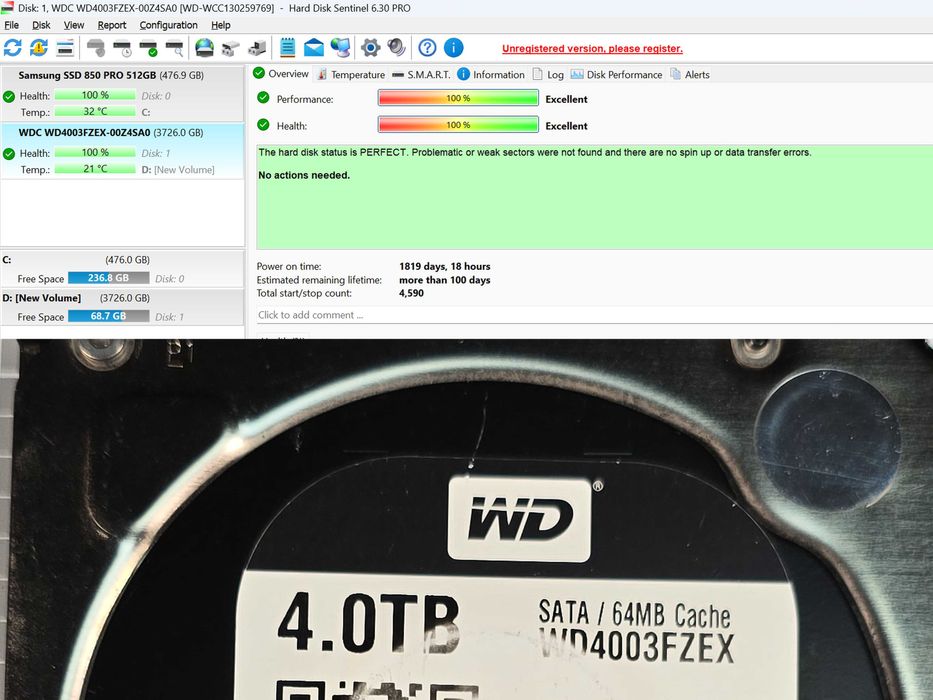Click the Samsung SSD Temp 32 °C bar
The height and width of the screenshot is (700, 933).
point(95,111)
